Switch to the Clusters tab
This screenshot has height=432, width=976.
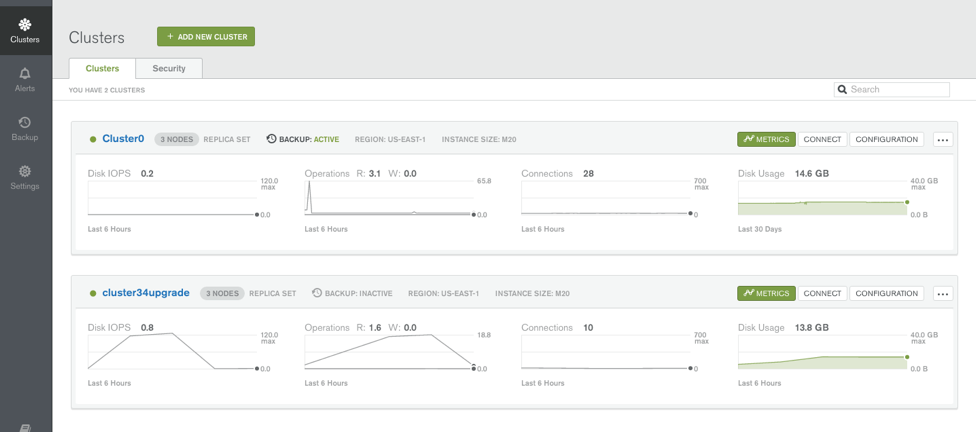click(102, 68)
